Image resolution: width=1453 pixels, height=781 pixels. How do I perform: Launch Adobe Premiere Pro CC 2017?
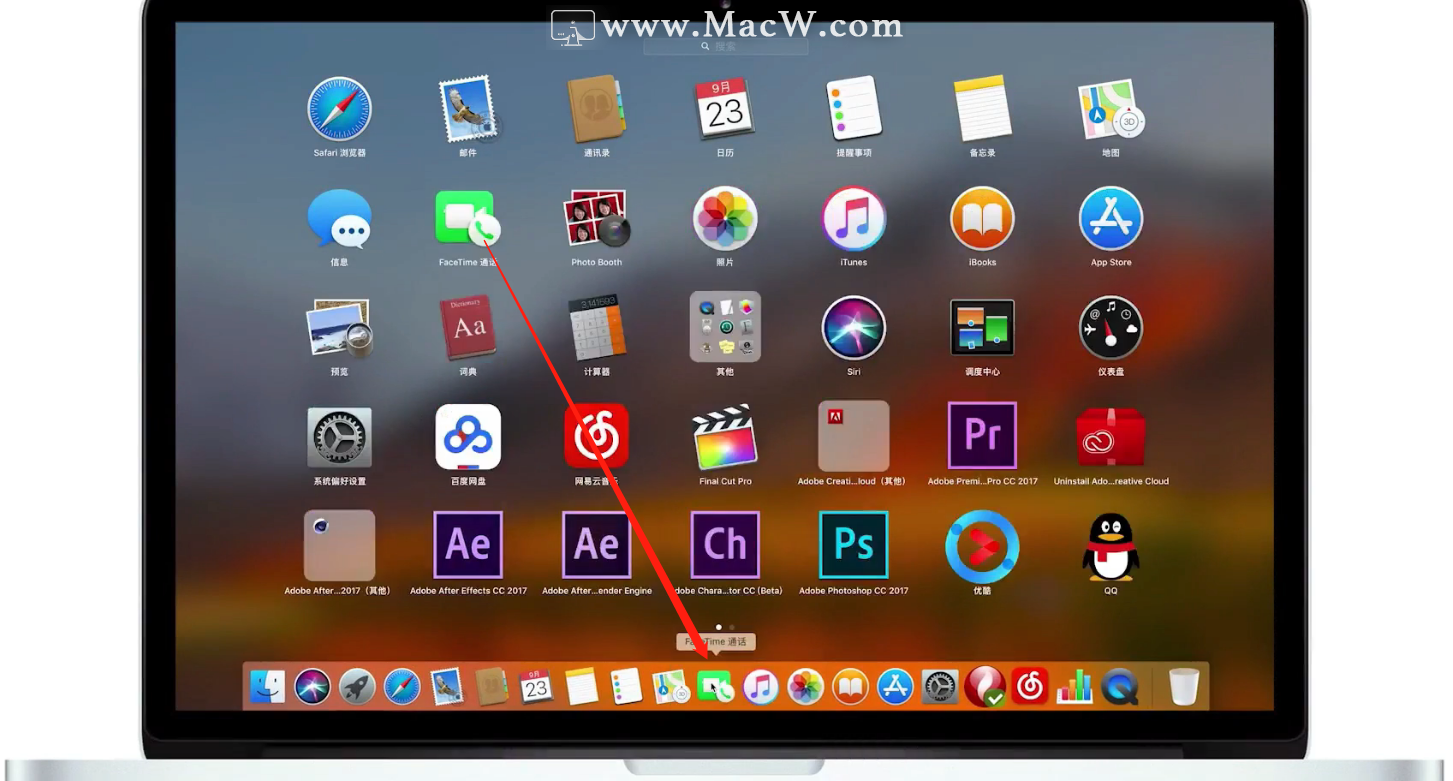982,436
